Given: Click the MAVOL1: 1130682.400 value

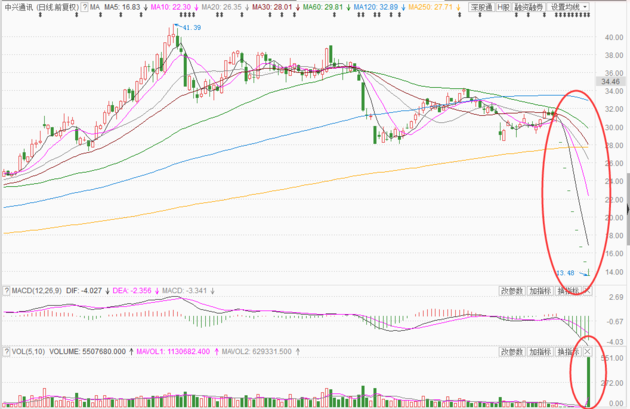Looking at the screenshot, I should [x=173, y=352].
